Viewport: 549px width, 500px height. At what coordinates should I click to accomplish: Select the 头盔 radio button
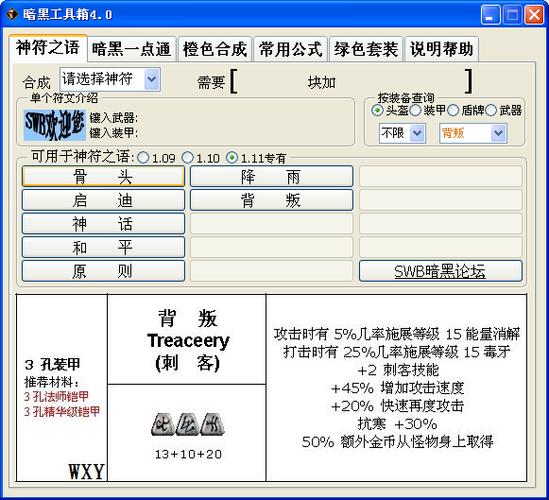point(377,111)
